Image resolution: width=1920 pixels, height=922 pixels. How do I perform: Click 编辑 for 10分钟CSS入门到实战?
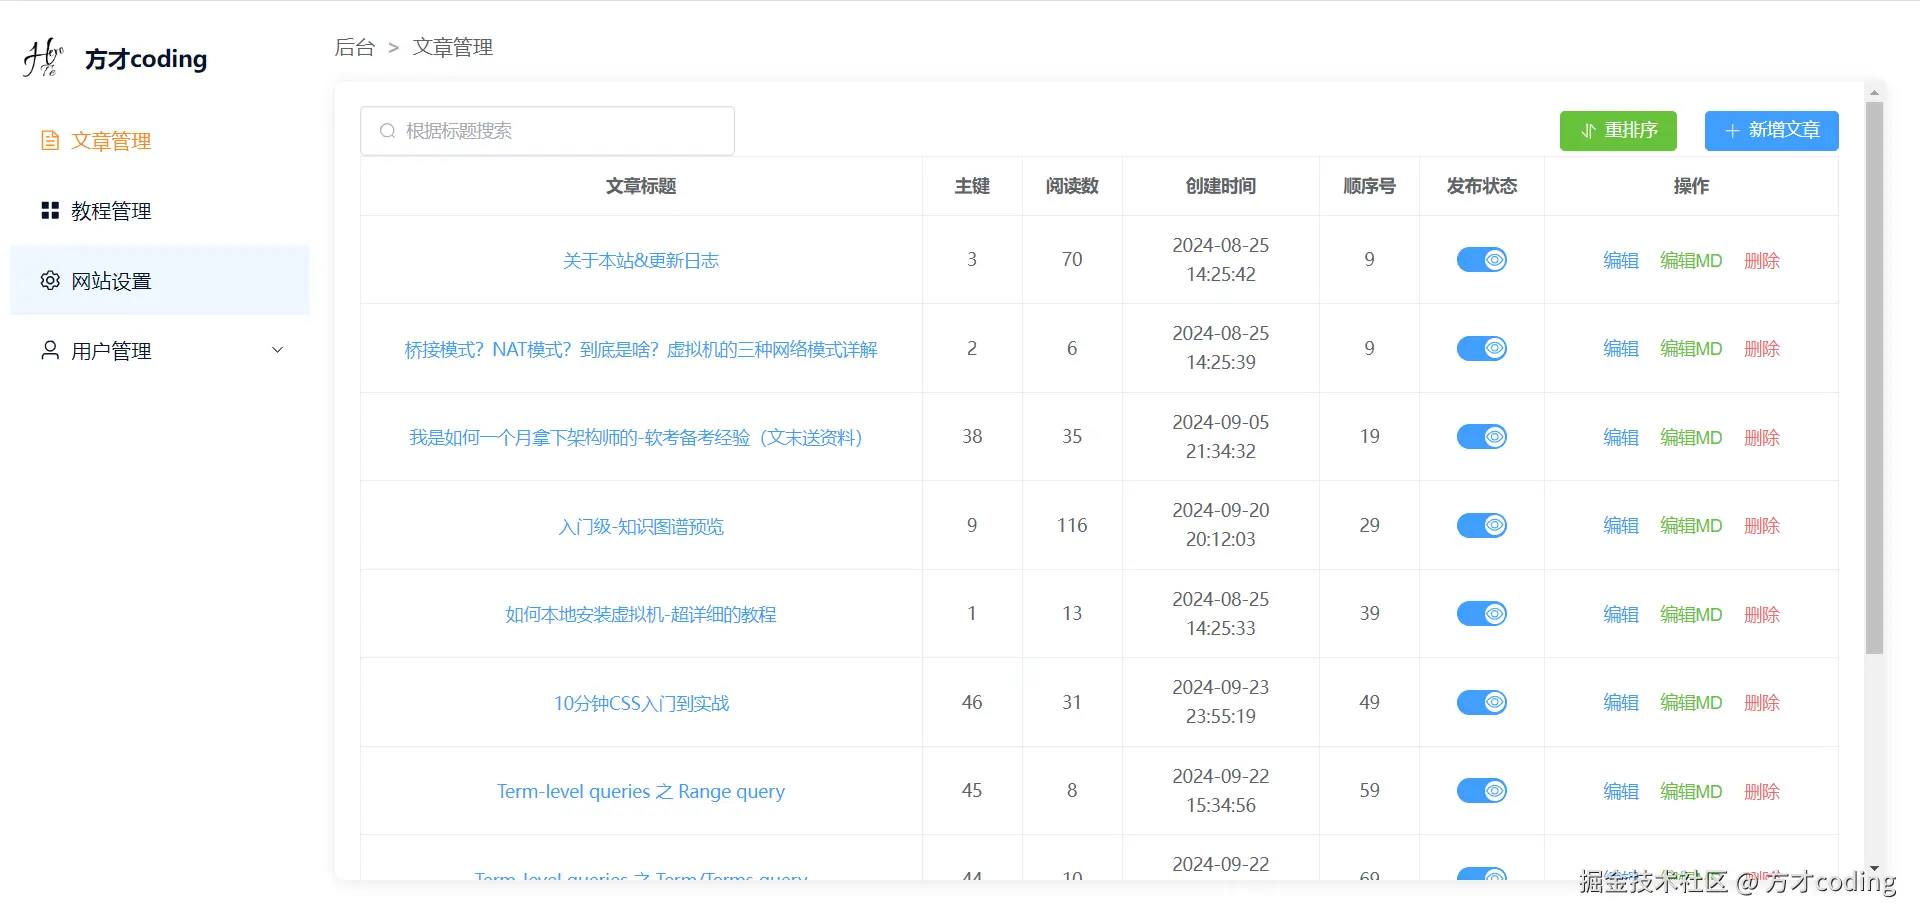point(1621,702)
